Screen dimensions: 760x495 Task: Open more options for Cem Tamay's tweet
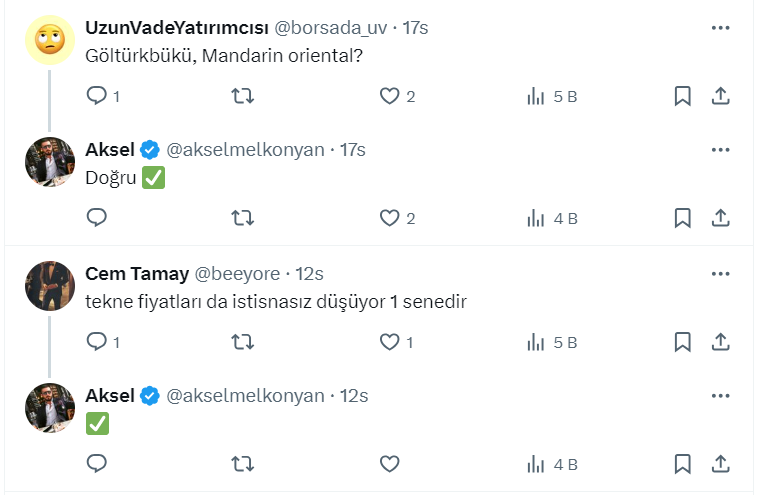[x=720, y=274]
